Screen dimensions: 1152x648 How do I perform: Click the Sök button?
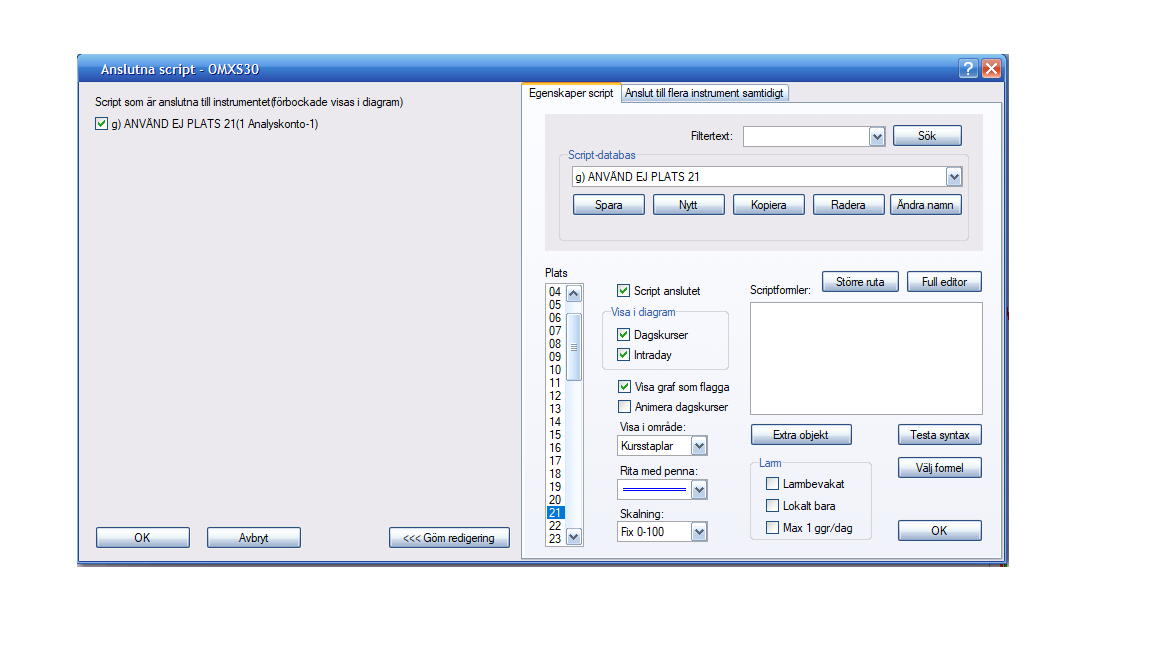[x=926, y=136]
